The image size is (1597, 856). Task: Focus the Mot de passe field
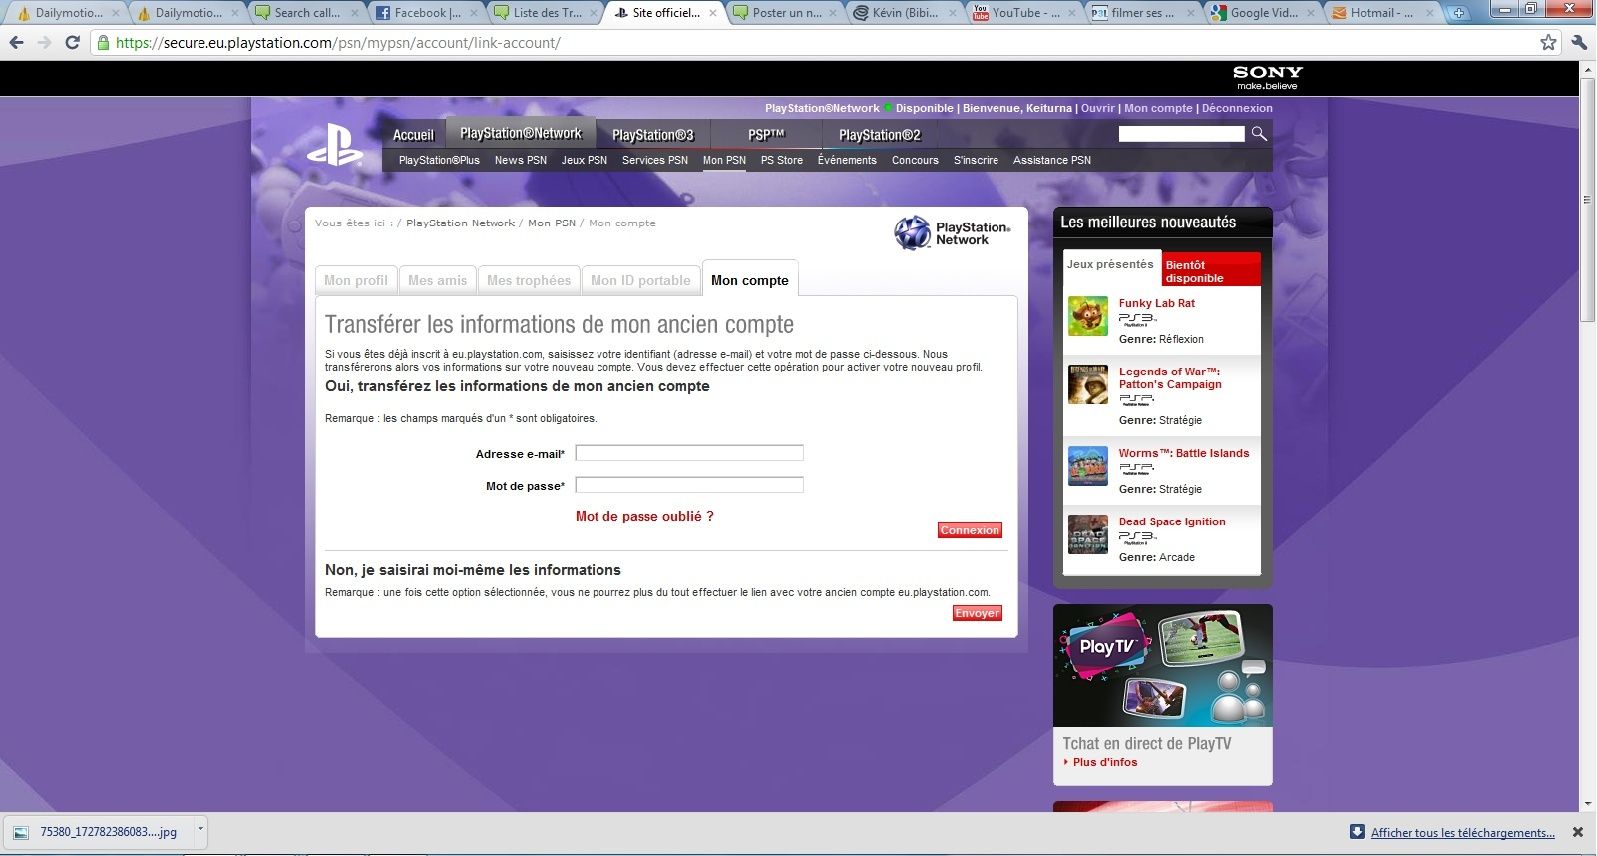coord(690,485)
